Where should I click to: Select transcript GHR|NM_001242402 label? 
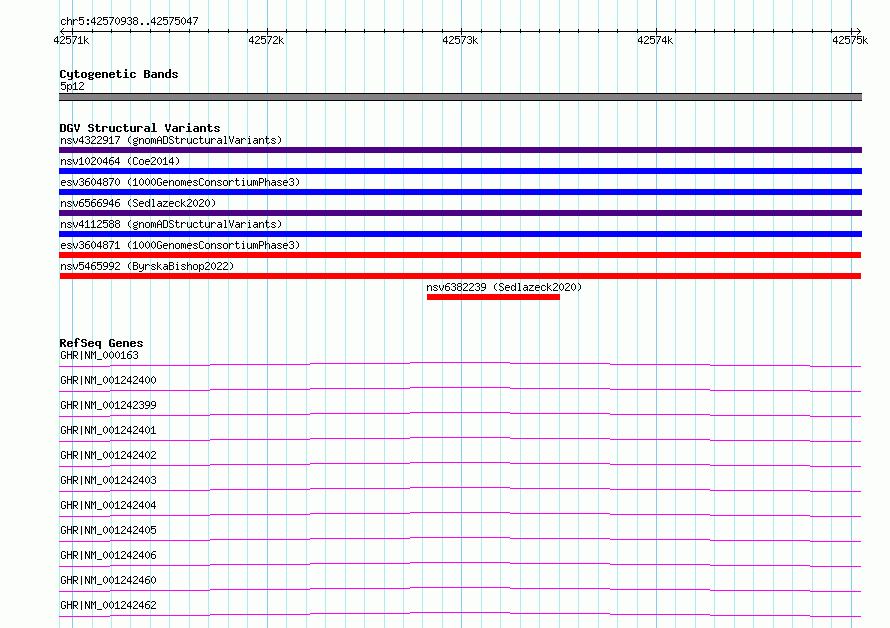(x=108, y=455)
